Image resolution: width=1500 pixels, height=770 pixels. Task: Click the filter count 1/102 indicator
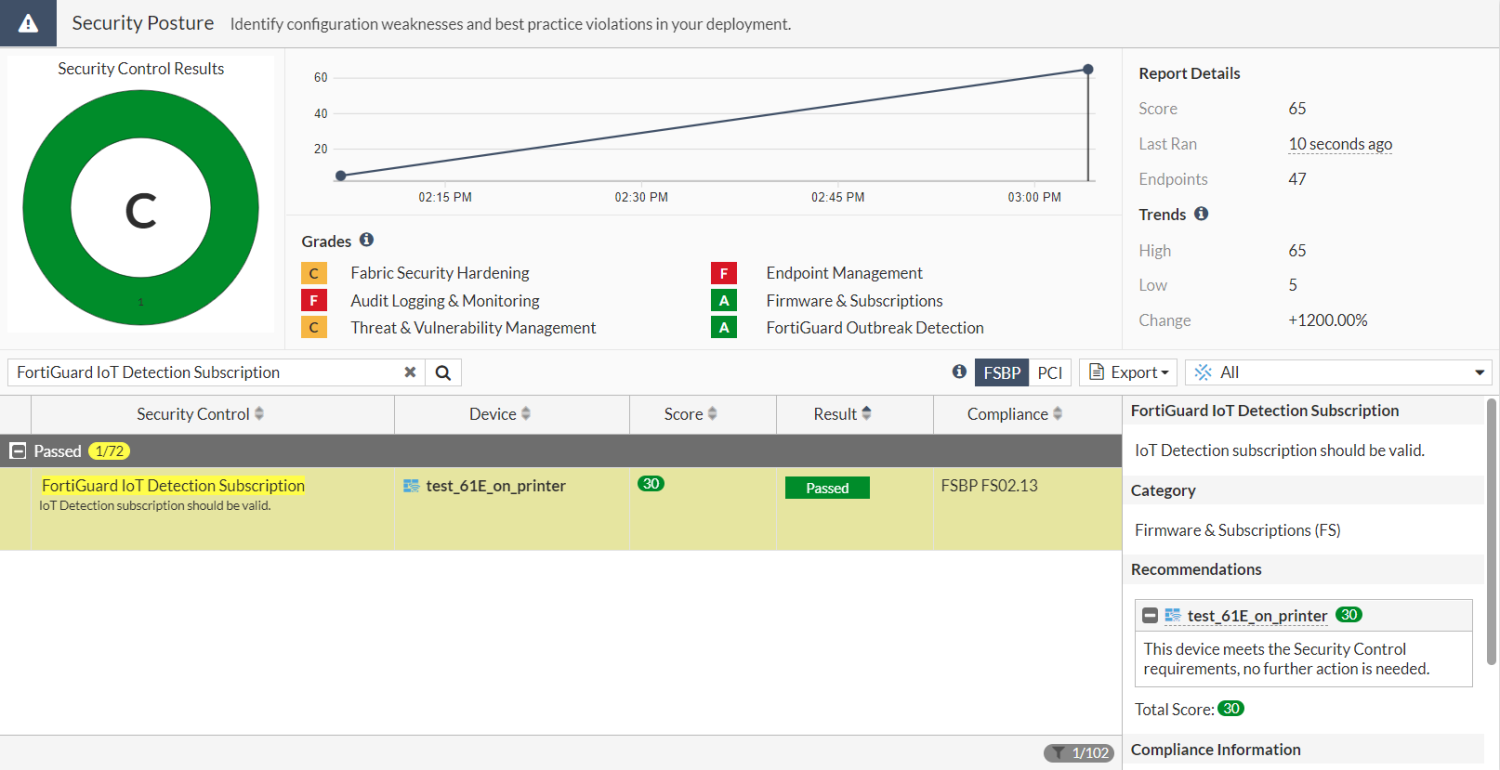[x=1078, y=752]
